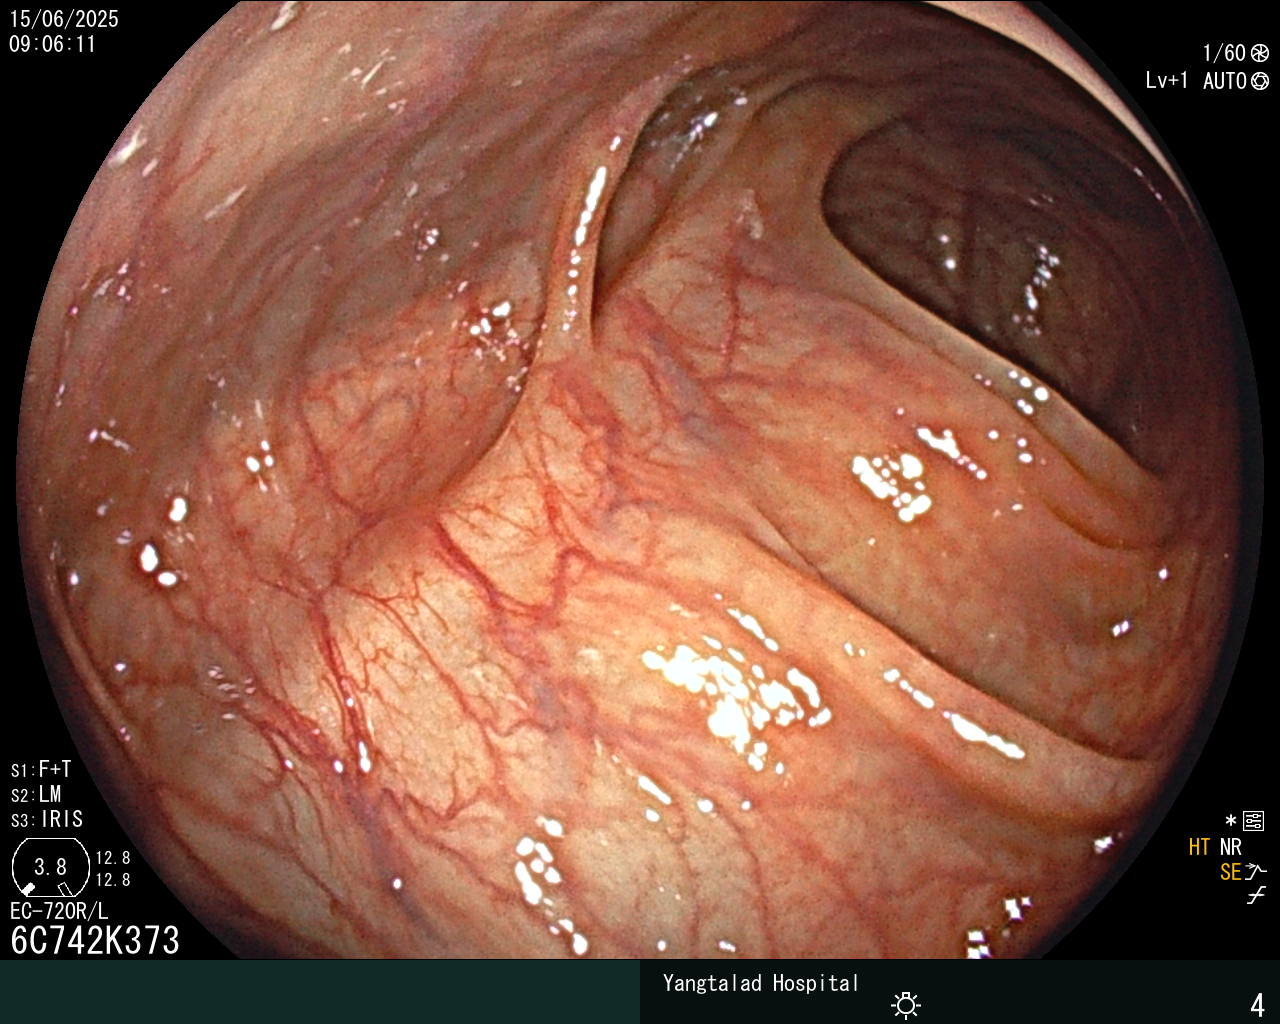This screenshot has height=1024, width=1280.
Task: Click the time 09:06:11
Action: [x=53, y=44]
